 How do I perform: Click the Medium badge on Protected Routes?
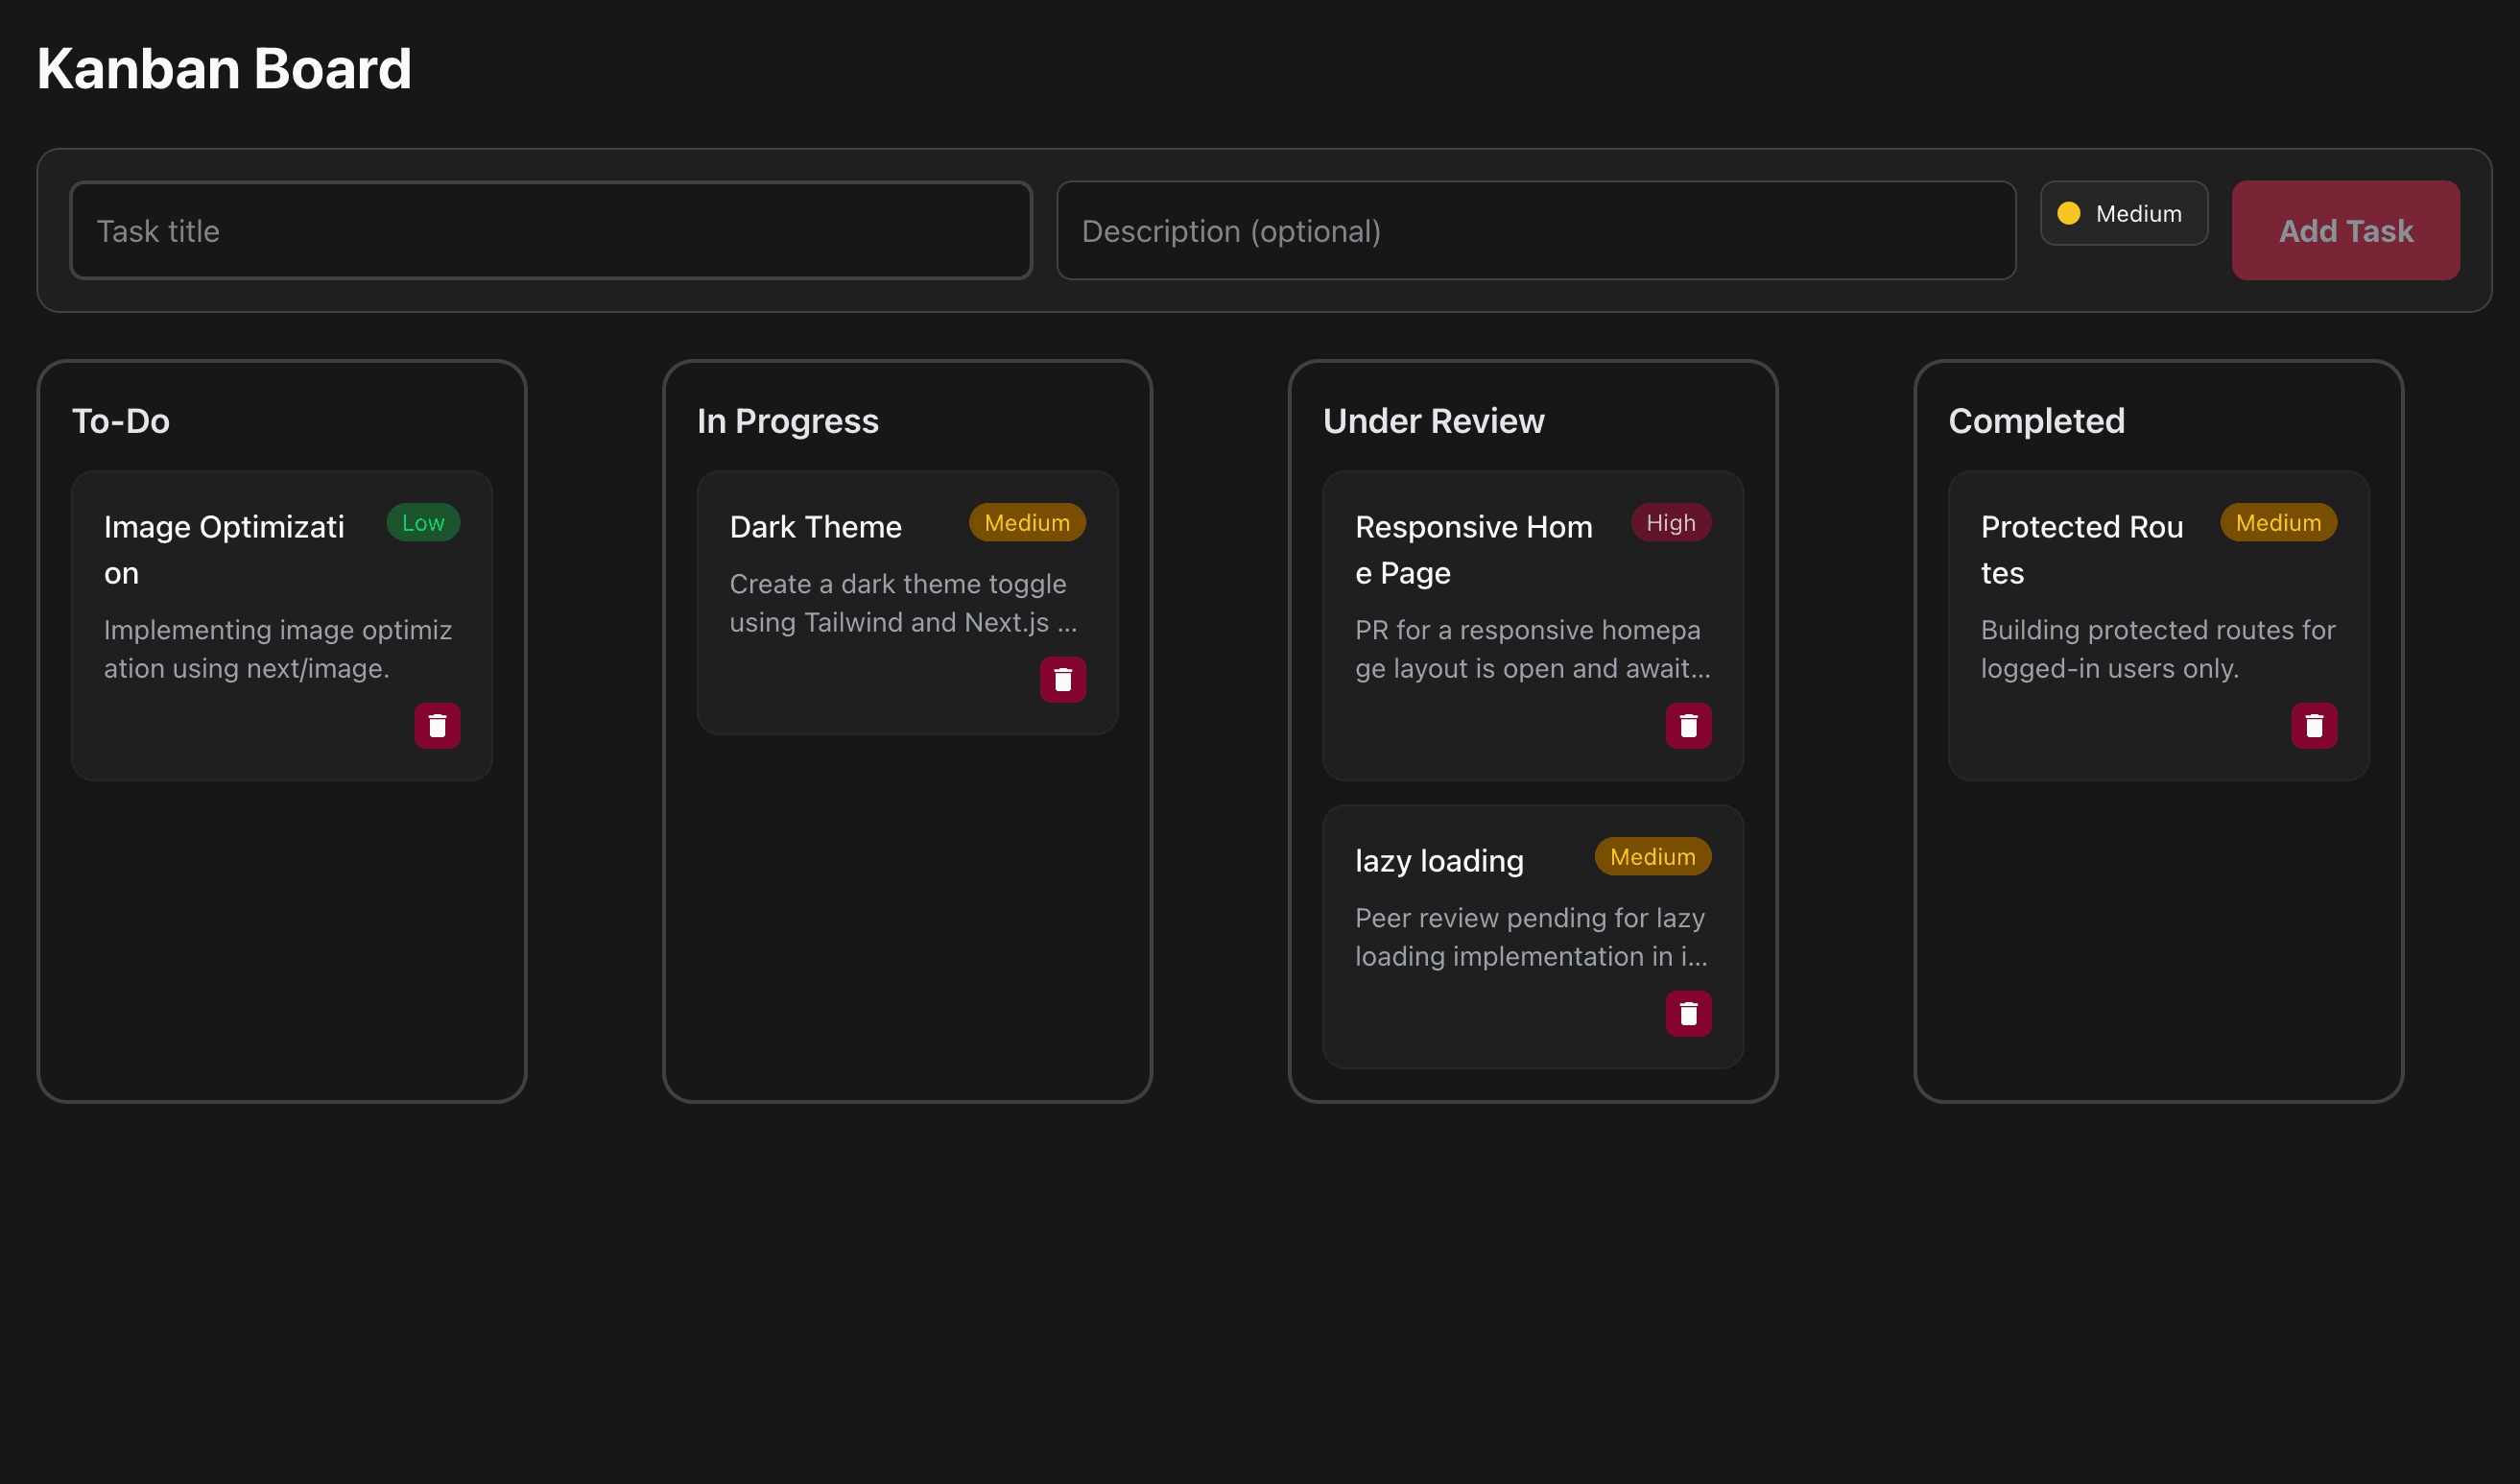(2277, 522)
